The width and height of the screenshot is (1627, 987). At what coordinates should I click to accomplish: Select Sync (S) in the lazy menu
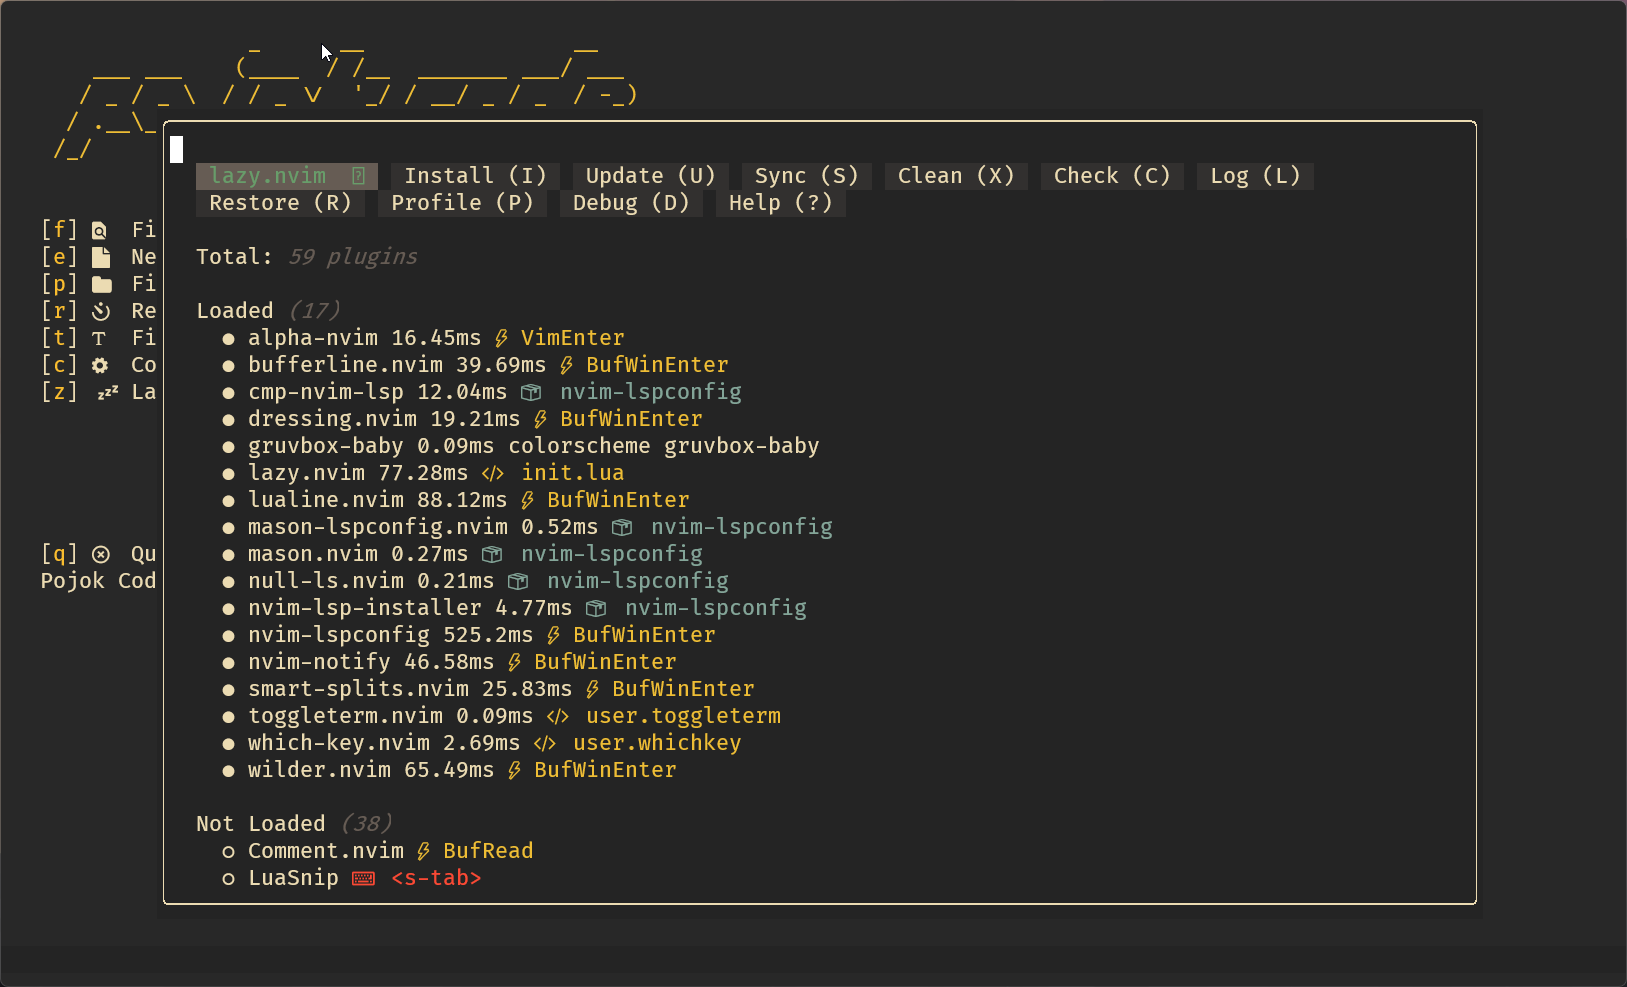(x=806, y=176)
